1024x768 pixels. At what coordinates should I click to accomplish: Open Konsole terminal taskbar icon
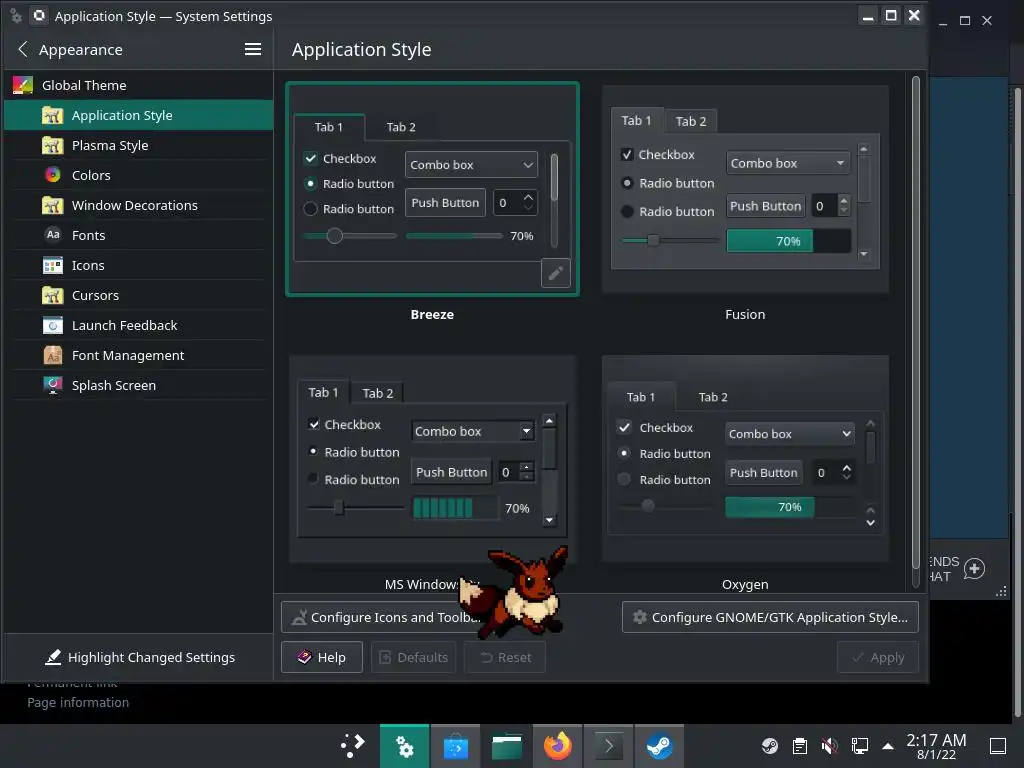coord(608,746)
